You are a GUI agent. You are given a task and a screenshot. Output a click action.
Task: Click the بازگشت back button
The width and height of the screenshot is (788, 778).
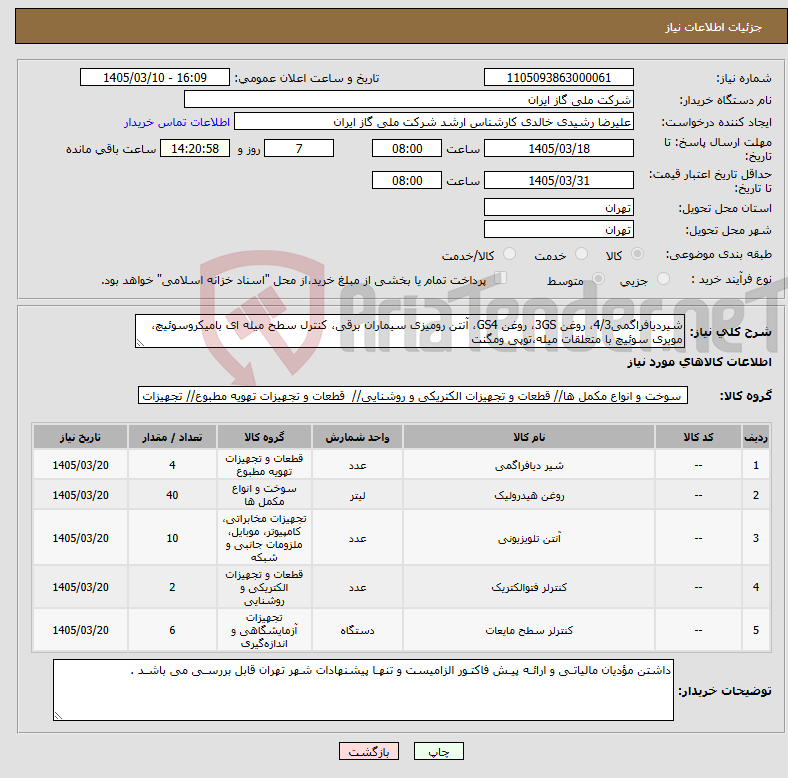369,751
